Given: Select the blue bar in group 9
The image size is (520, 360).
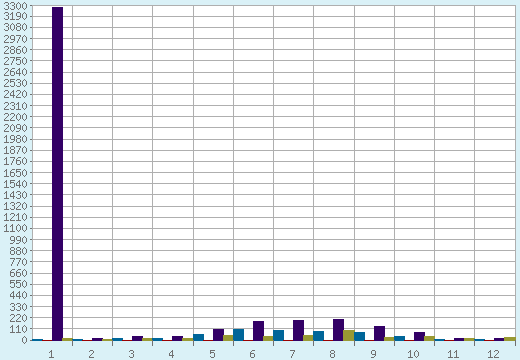Looking at the screenshot, I should [x=359, y=336].
